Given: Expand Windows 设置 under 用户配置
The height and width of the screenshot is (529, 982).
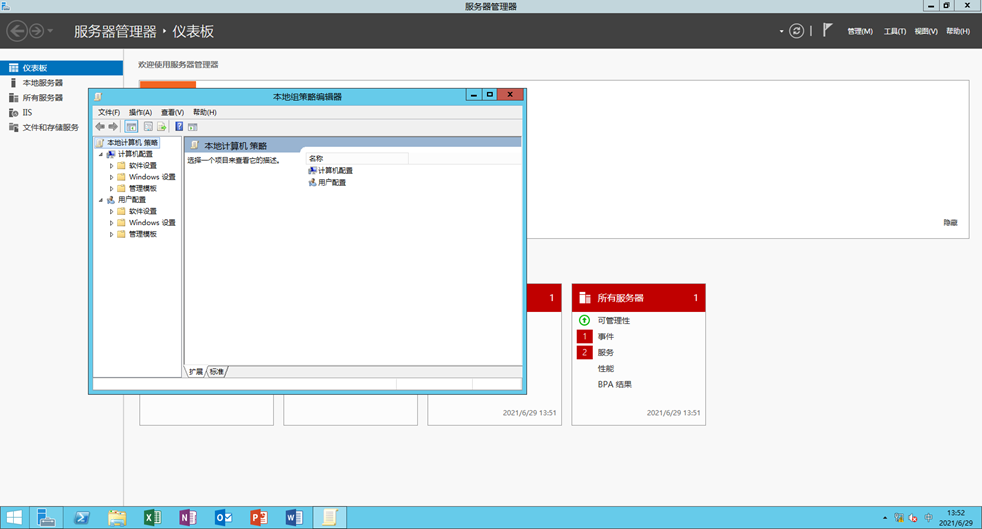Looking at the screenshot, I should pyautogui.click(x=112, y=223).
